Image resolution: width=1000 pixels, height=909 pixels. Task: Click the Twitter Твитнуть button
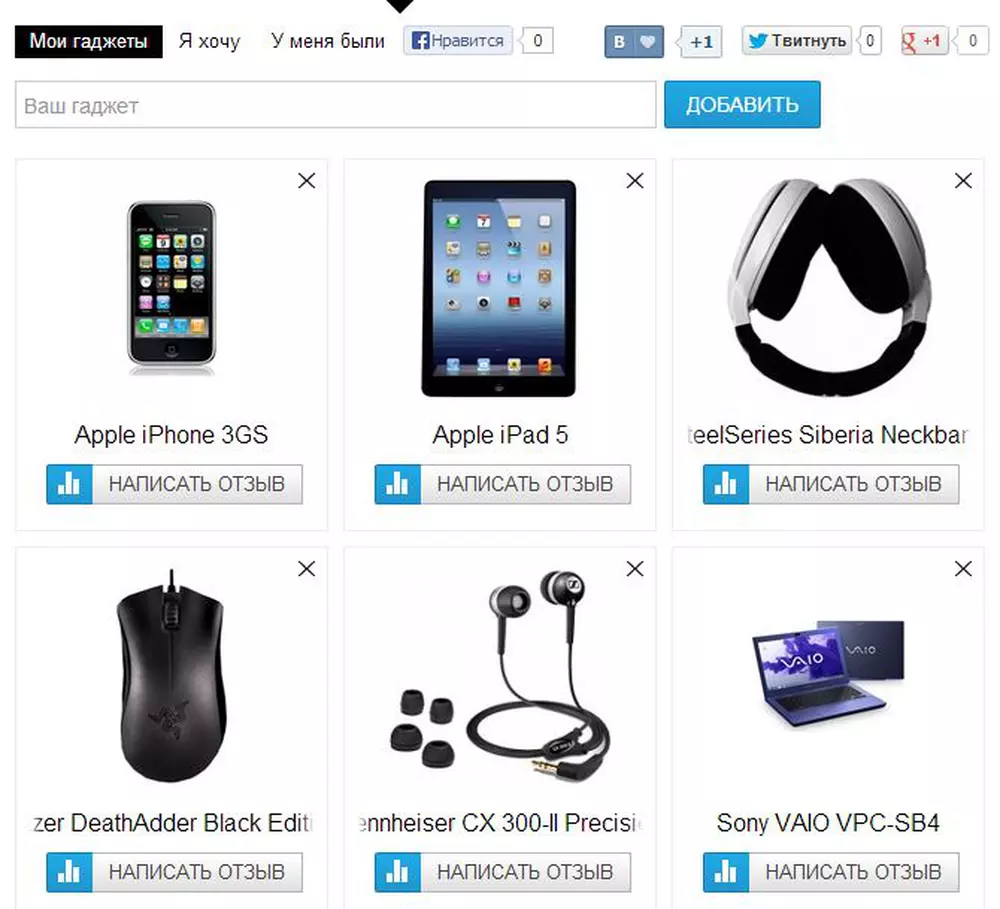[797, 41]
